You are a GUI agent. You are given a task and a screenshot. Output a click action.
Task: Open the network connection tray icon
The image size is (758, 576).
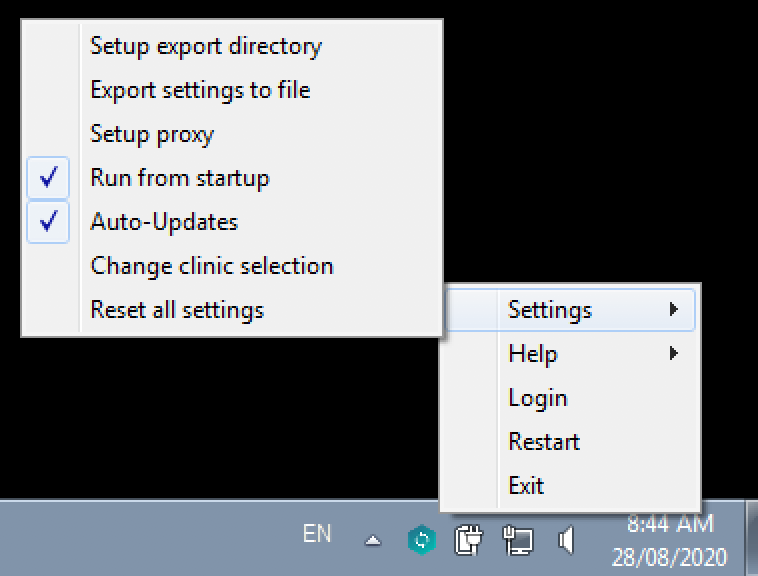(x=518, y=541)
